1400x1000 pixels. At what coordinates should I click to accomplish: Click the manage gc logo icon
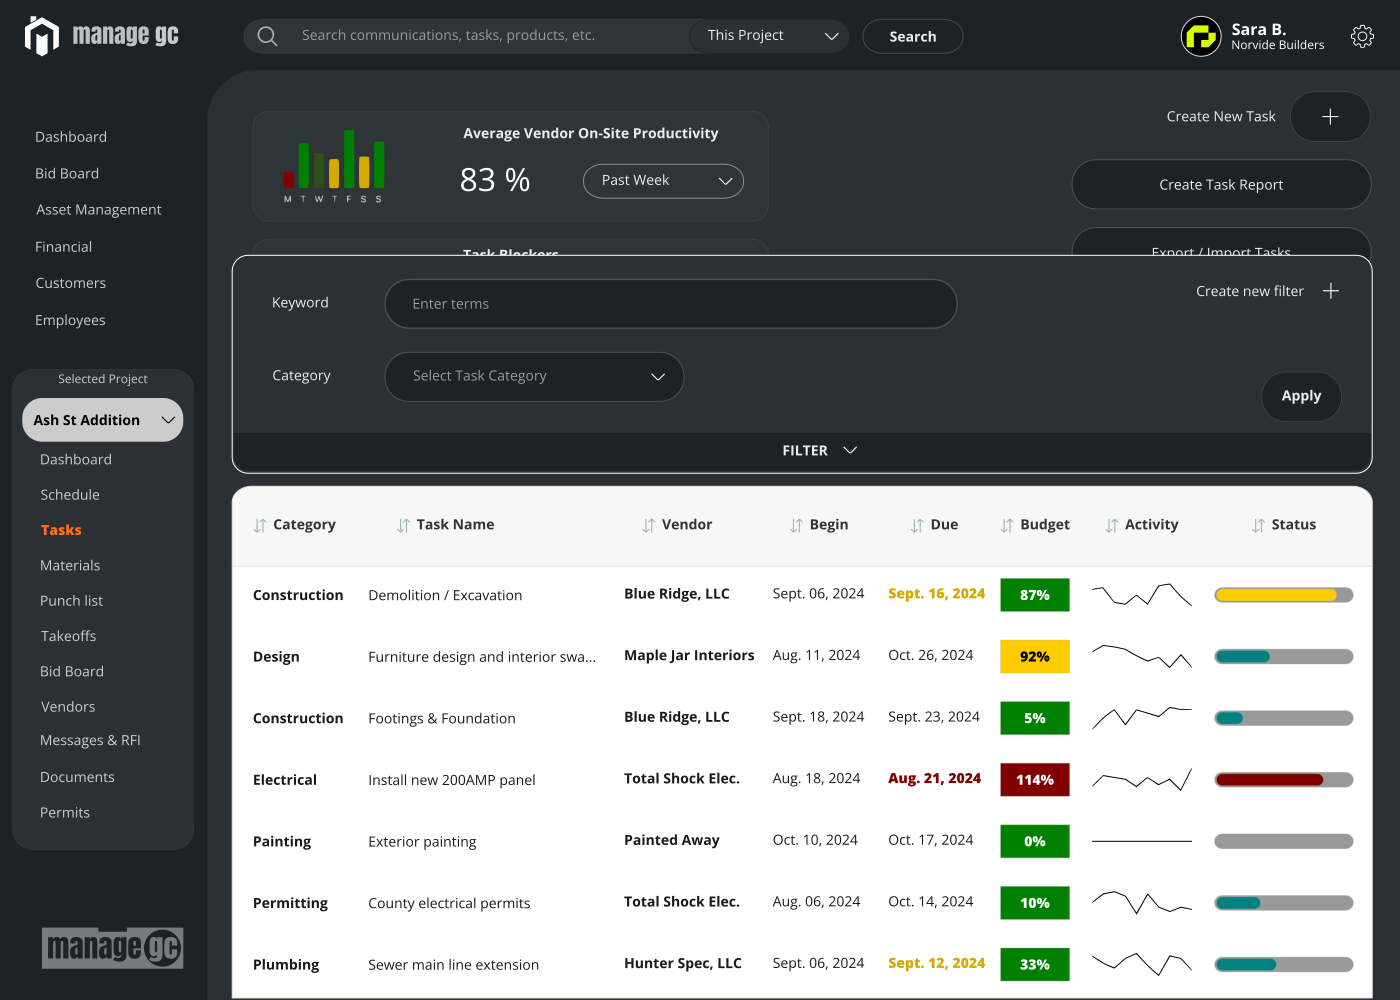tap(41, 35)
